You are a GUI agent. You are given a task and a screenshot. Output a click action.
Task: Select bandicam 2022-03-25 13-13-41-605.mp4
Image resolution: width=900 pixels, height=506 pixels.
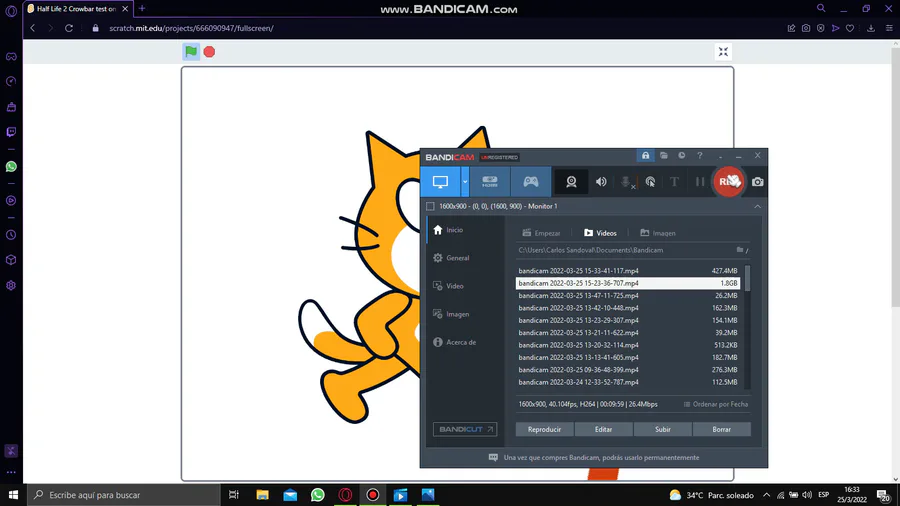point(627,357)
